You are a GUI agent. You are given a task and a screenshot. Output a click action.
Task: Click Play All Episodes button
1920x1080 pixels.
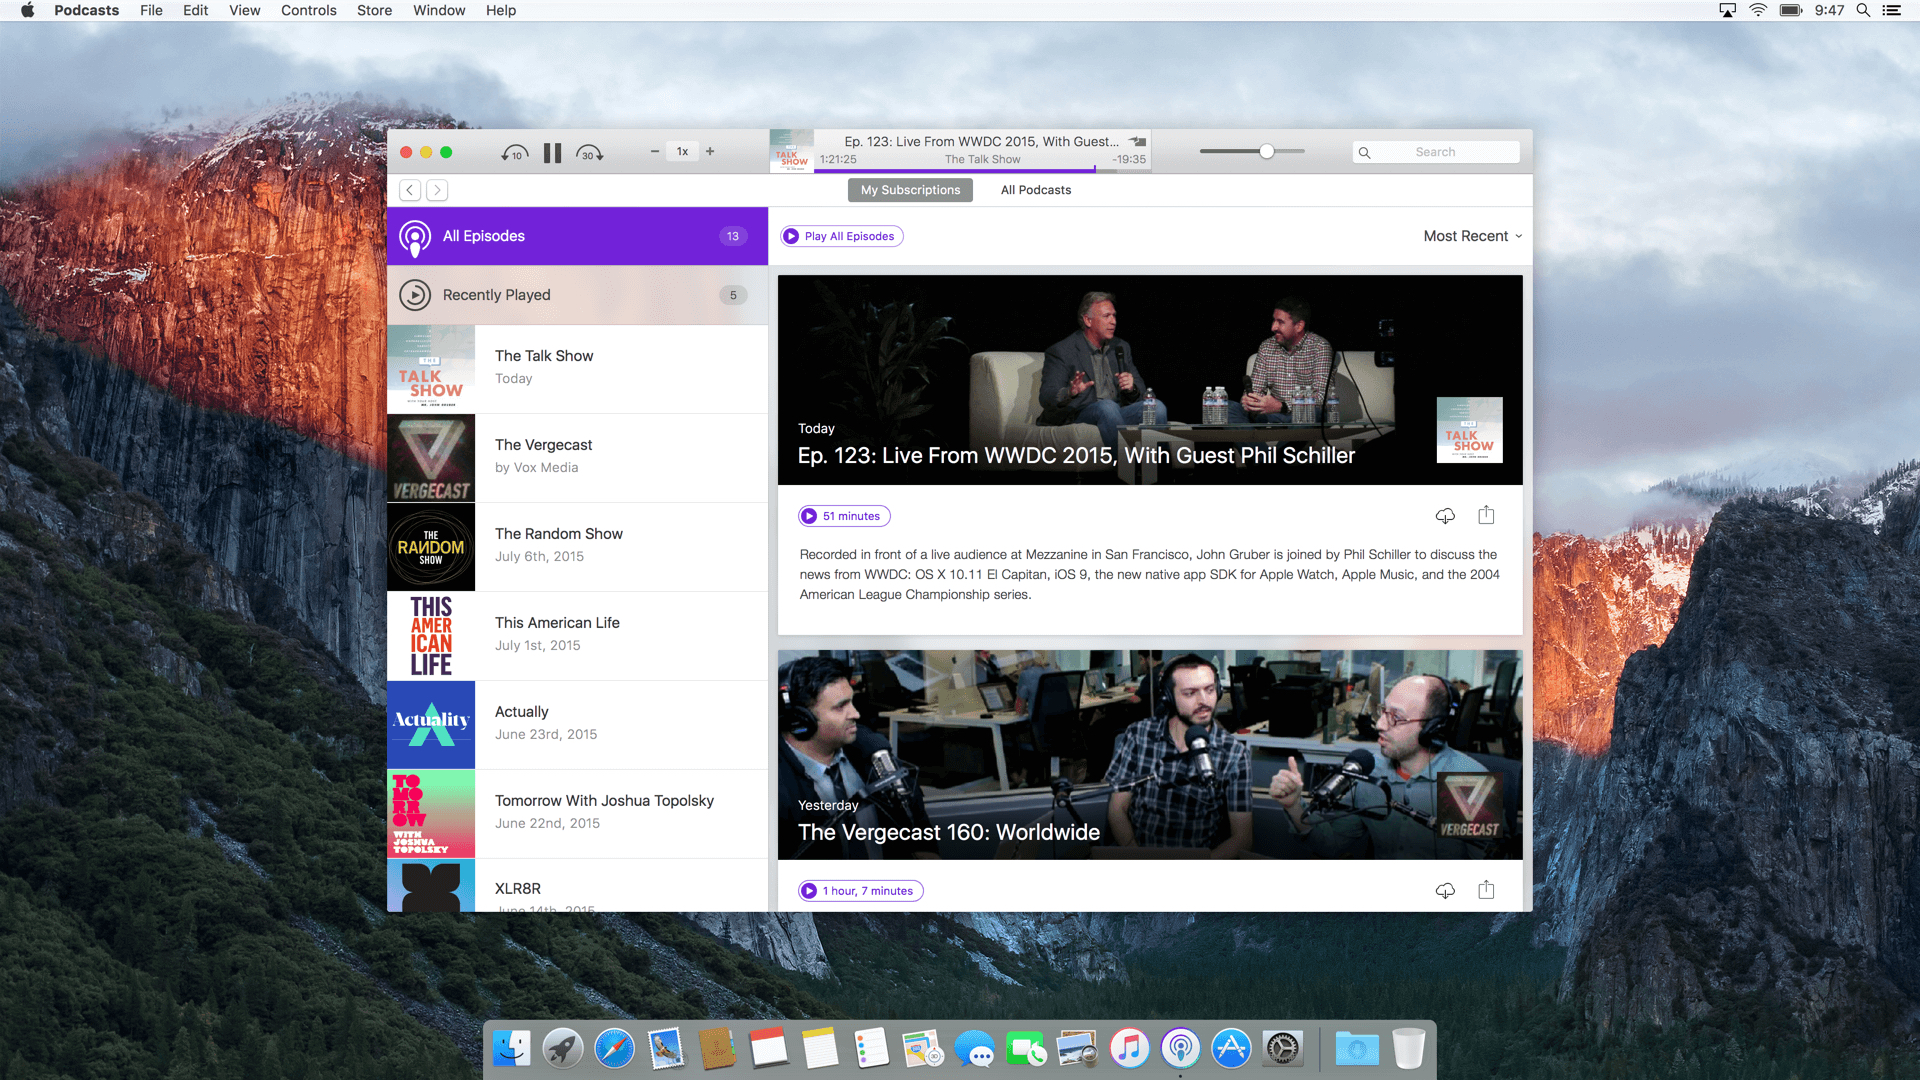(x=841, y=236)
